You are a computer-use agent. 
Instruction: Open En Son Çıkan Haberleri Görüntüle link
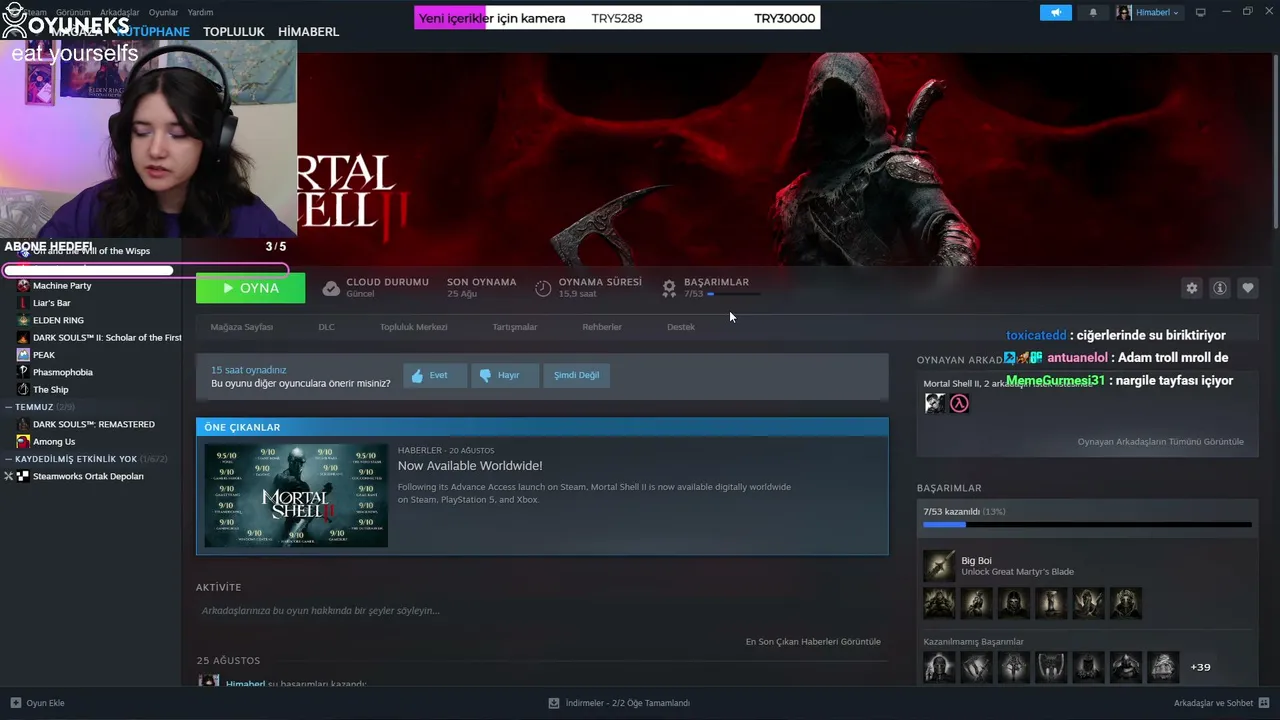(813, 642)
